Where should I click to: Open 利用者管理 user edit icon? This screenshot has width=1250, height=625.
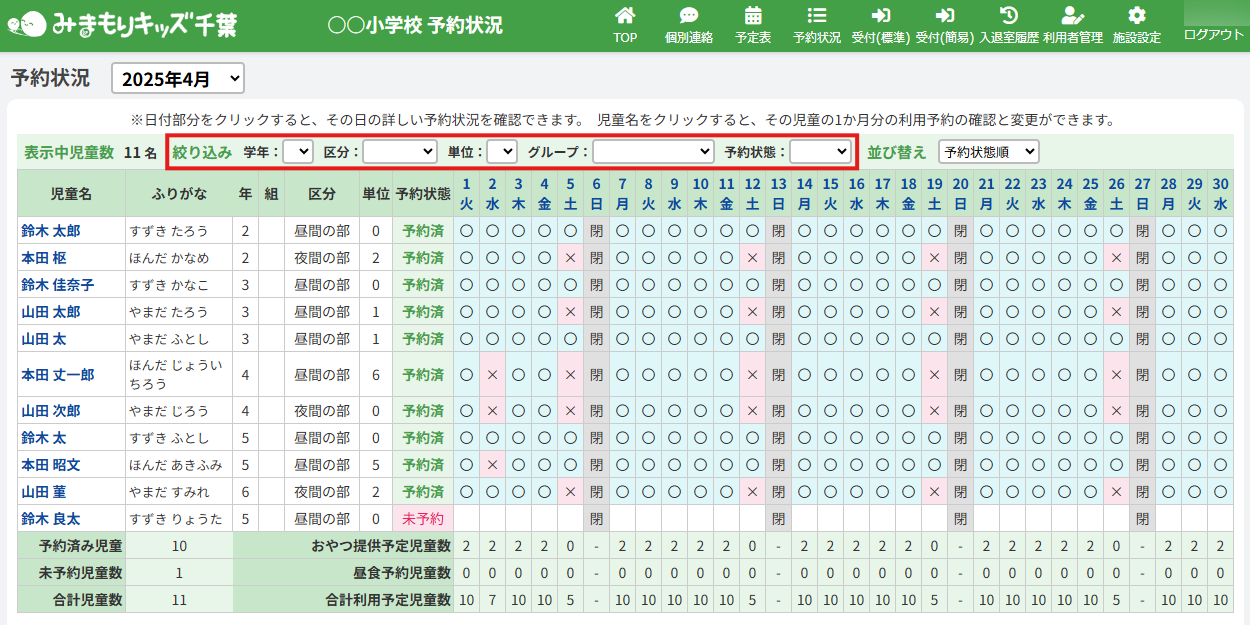pyautogui.click(x=1072, y=17)
